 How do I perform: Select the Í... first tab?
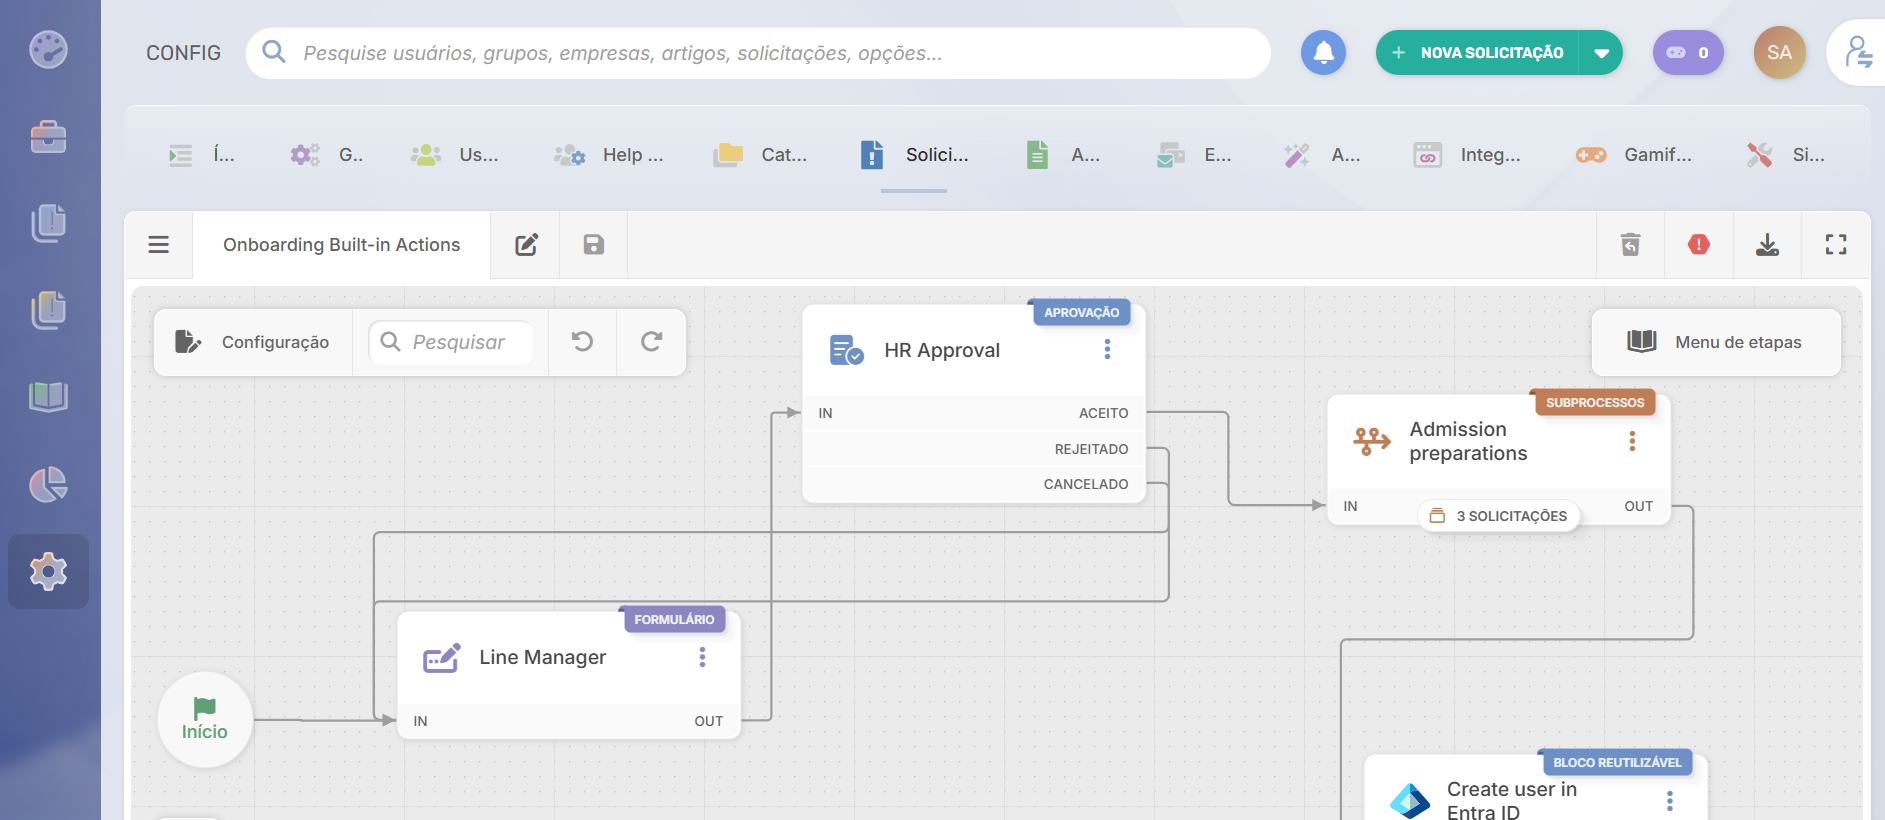pos(202,155)
